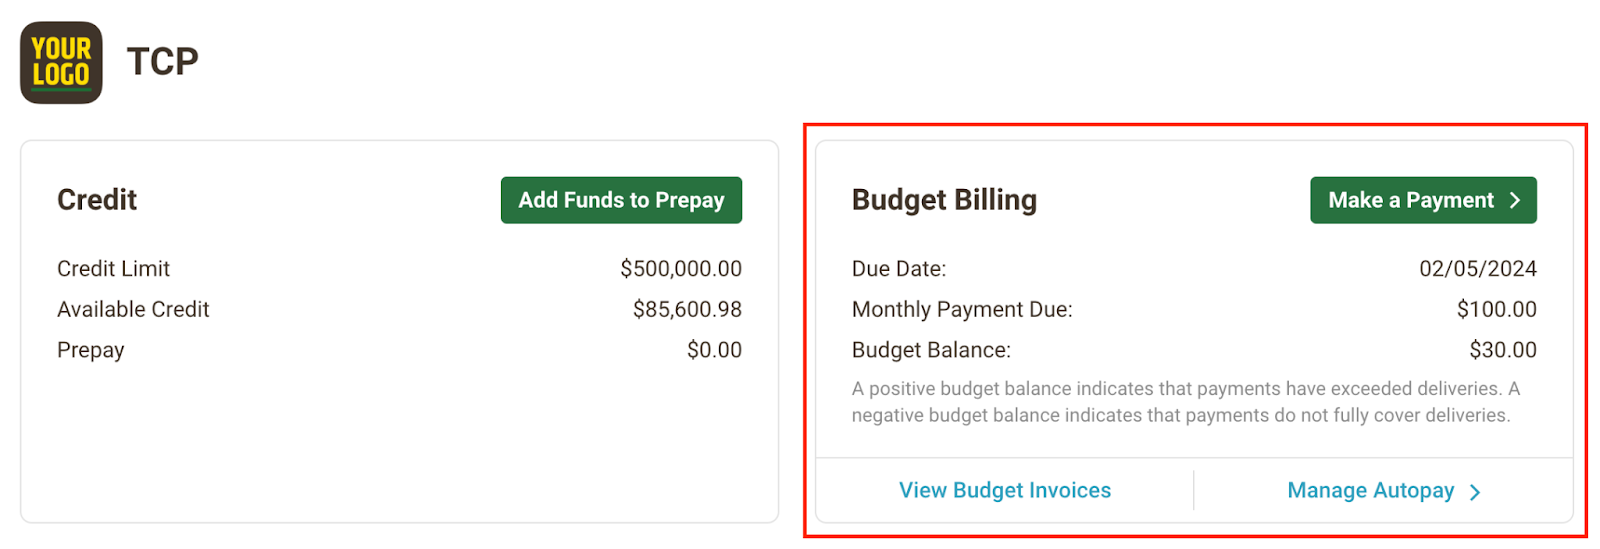1600x549 pixels.
Task: Open Add Funds to Prepay
Action: point(621,200)
